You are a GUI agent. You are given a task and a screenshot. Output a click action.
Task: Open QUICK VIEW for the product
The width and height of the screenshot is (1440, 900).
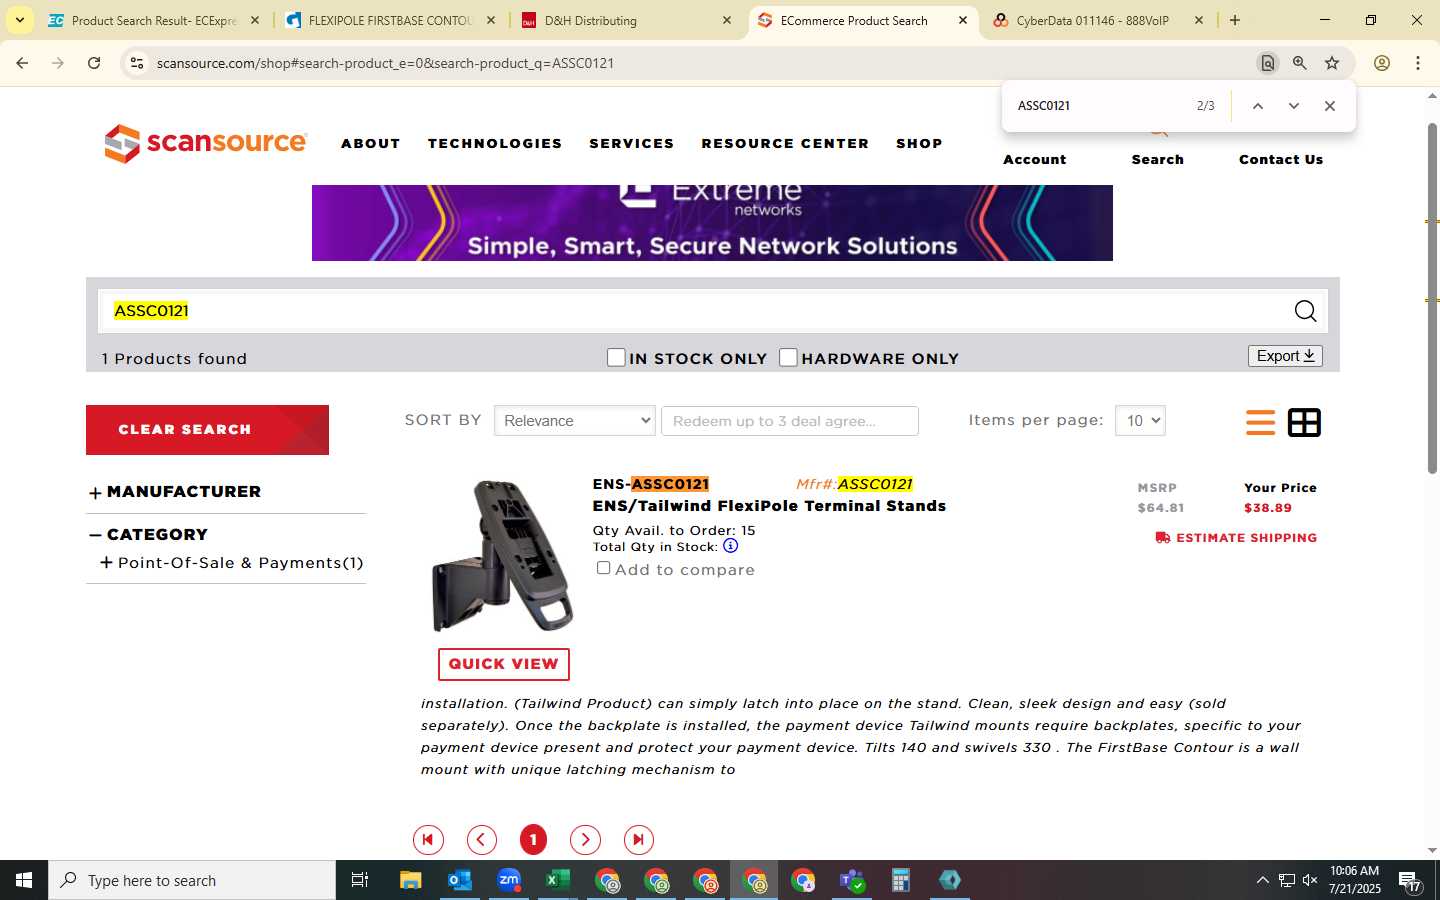(504, 664)
